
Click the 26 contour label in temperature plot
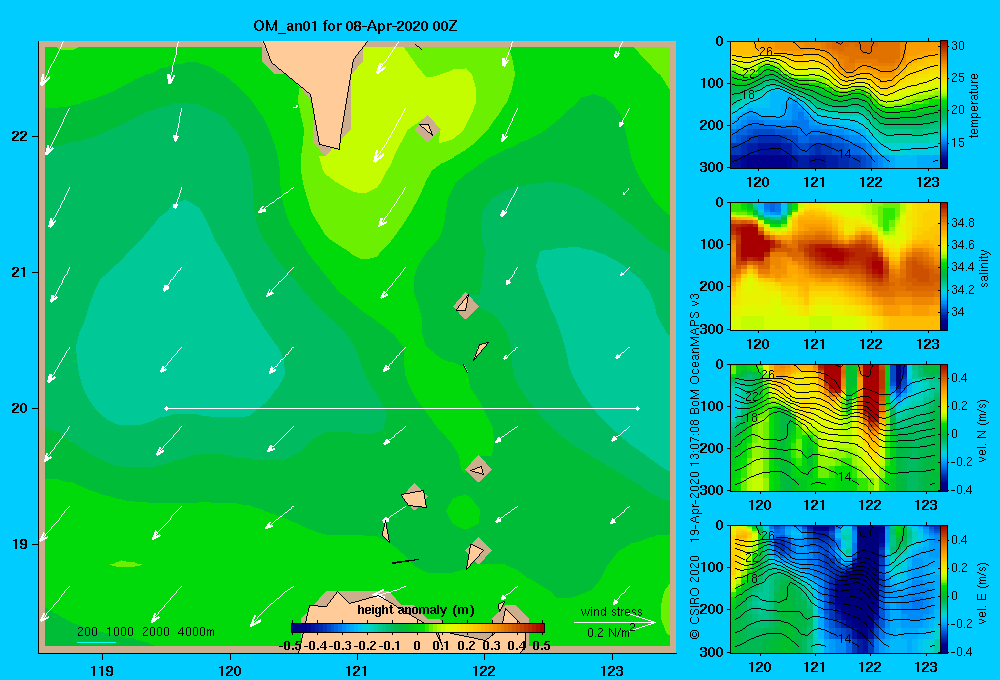[765, 51]
